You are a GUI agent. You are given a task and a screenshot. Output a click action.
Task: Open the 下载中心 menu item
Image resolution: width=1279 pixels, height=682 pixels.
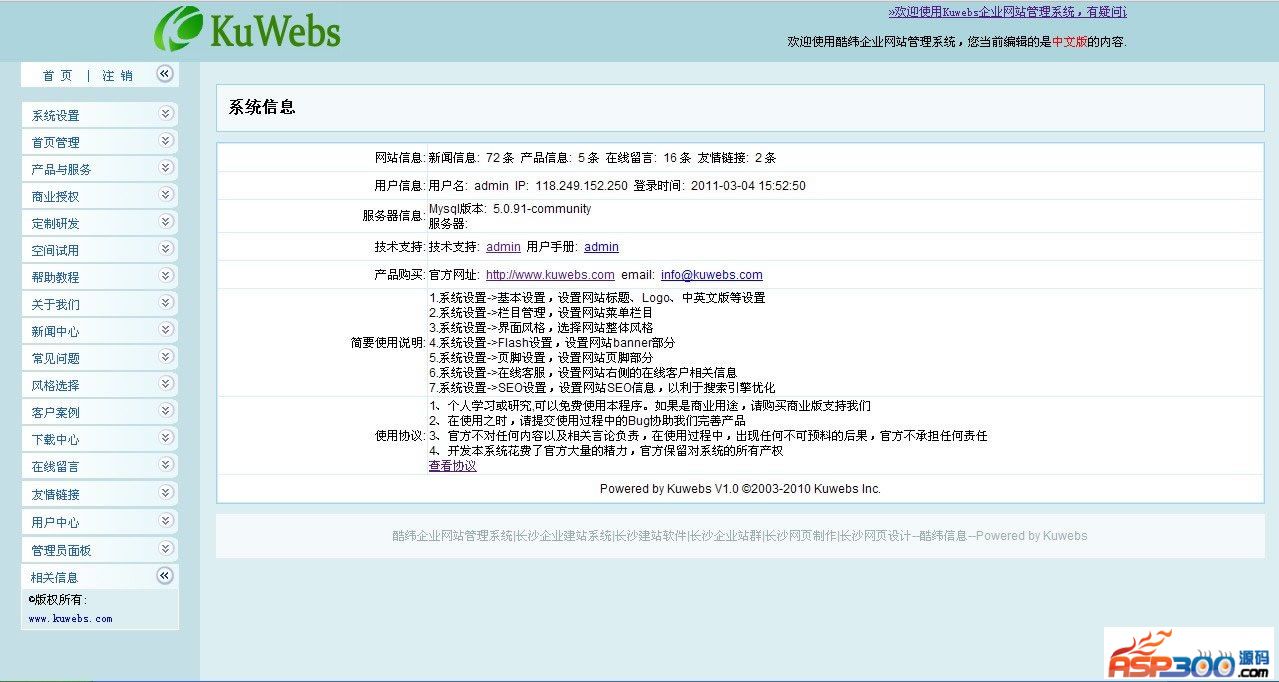(x=55, y=440)
